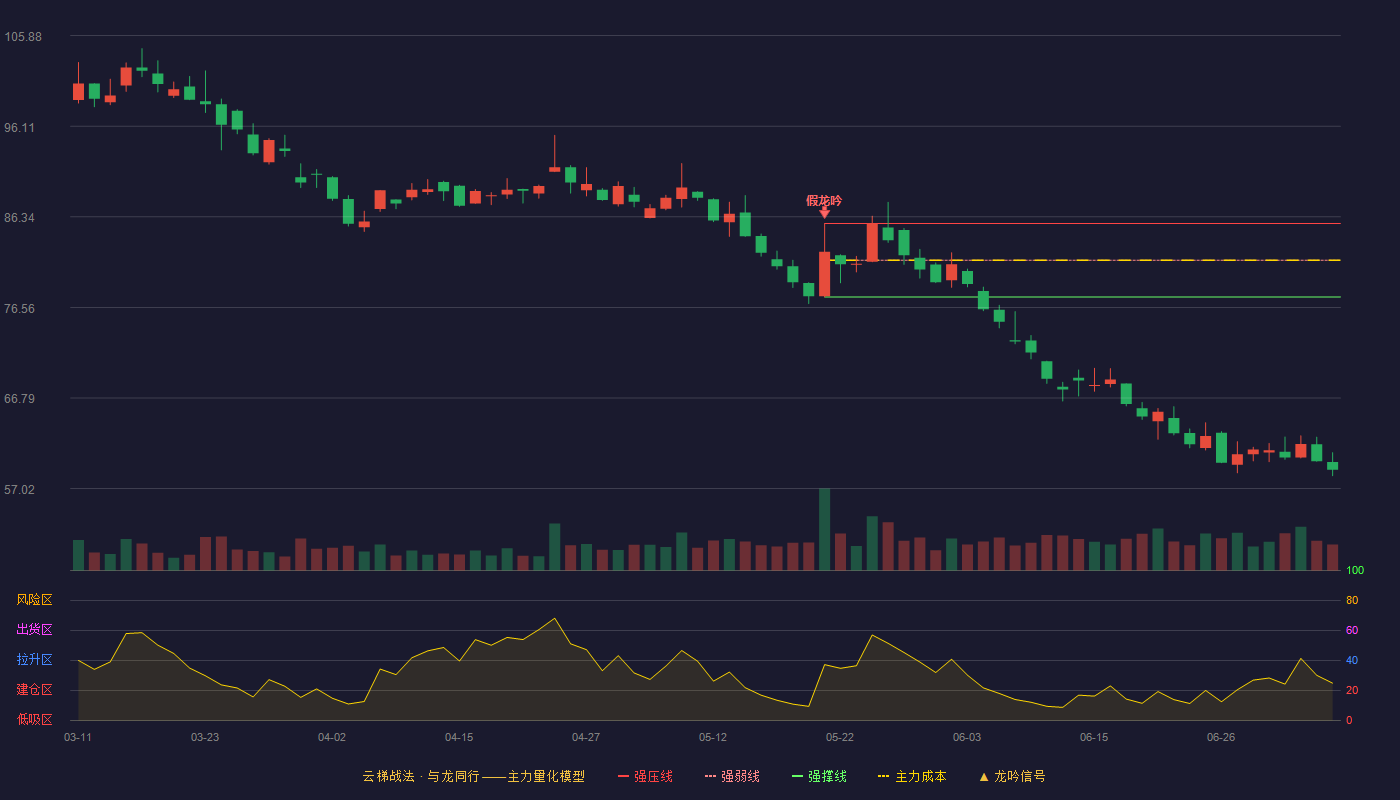Click the 低吸区 zone label

(x=34, y=719)
